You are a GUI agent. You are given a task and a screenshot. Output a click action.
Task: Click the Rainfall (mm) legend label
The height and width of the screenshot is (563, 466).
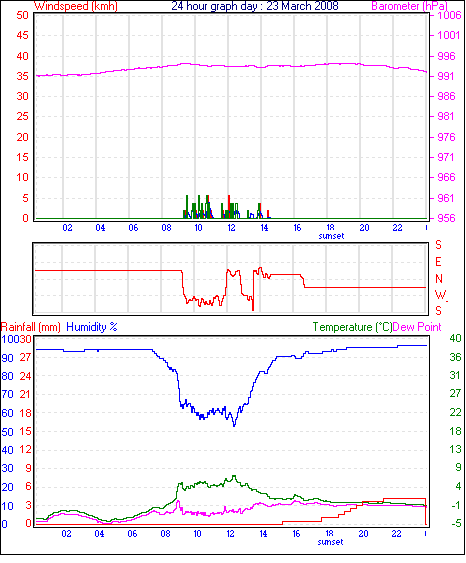31,327
